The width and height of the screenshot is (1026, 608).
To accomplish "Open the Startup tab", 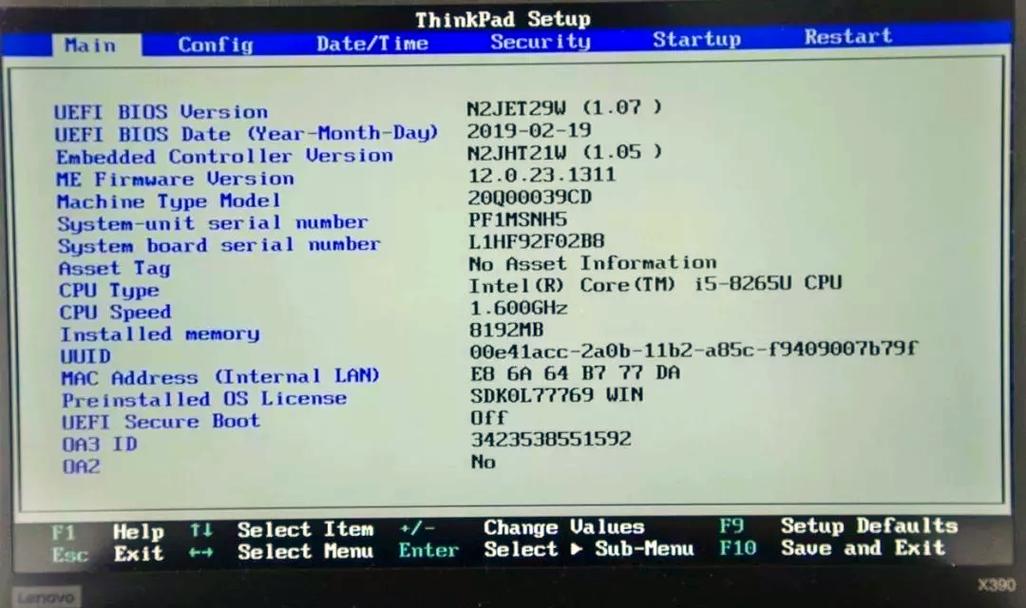I will coord(697,39).
